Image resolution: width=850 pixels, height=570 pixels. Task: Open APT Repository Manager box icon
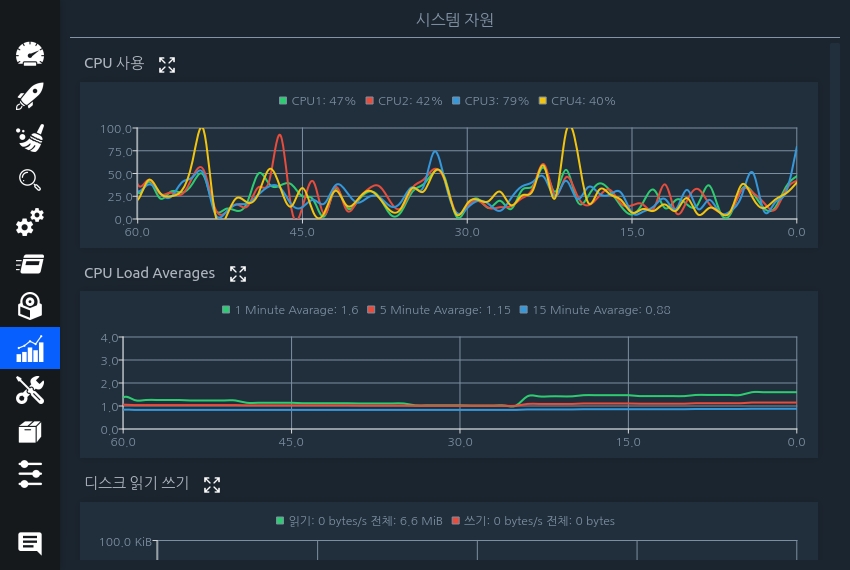(30, 432)
